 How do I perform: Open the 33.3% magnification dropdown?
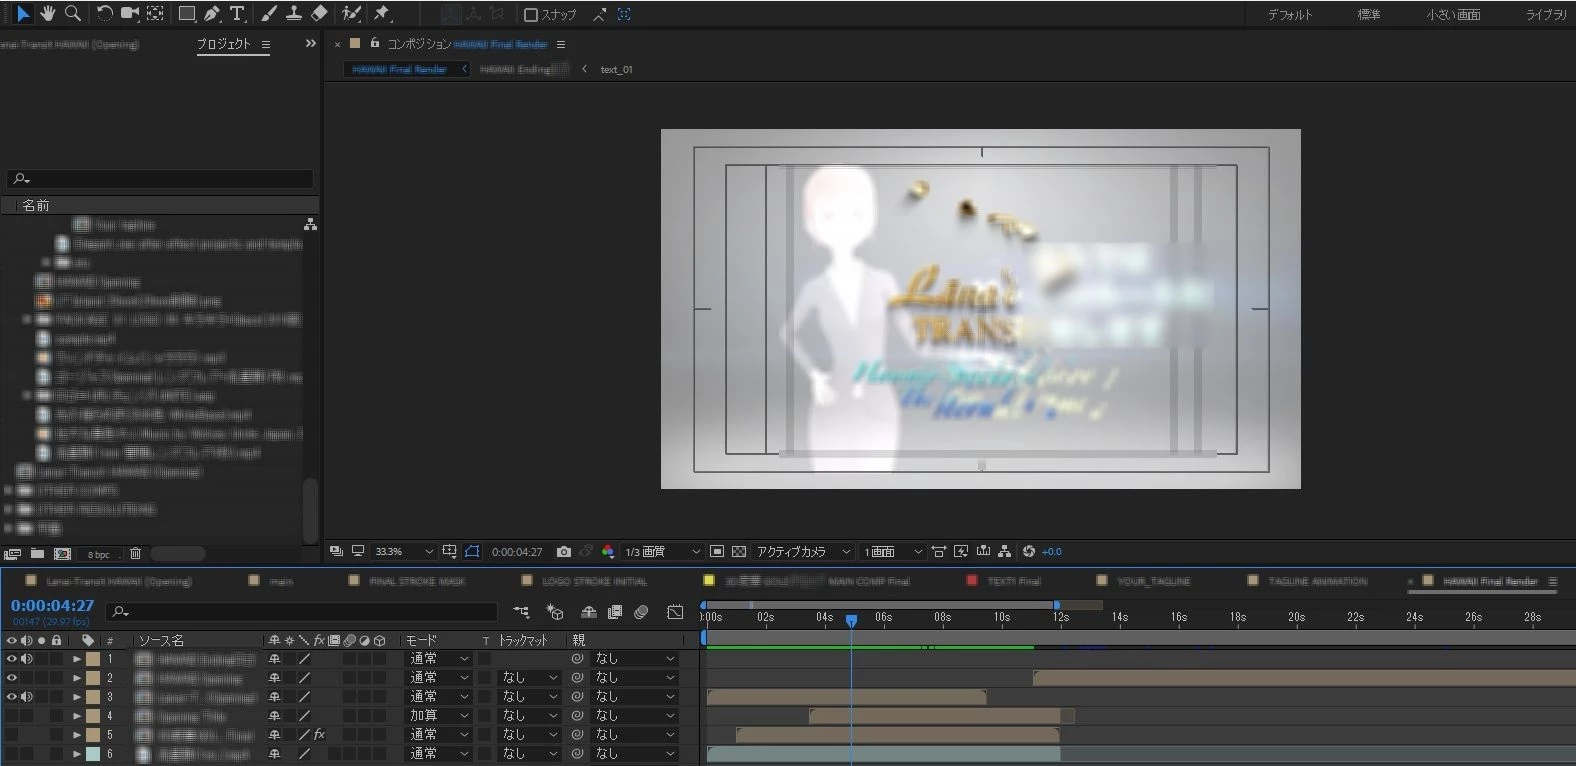[x=404, y=551]
